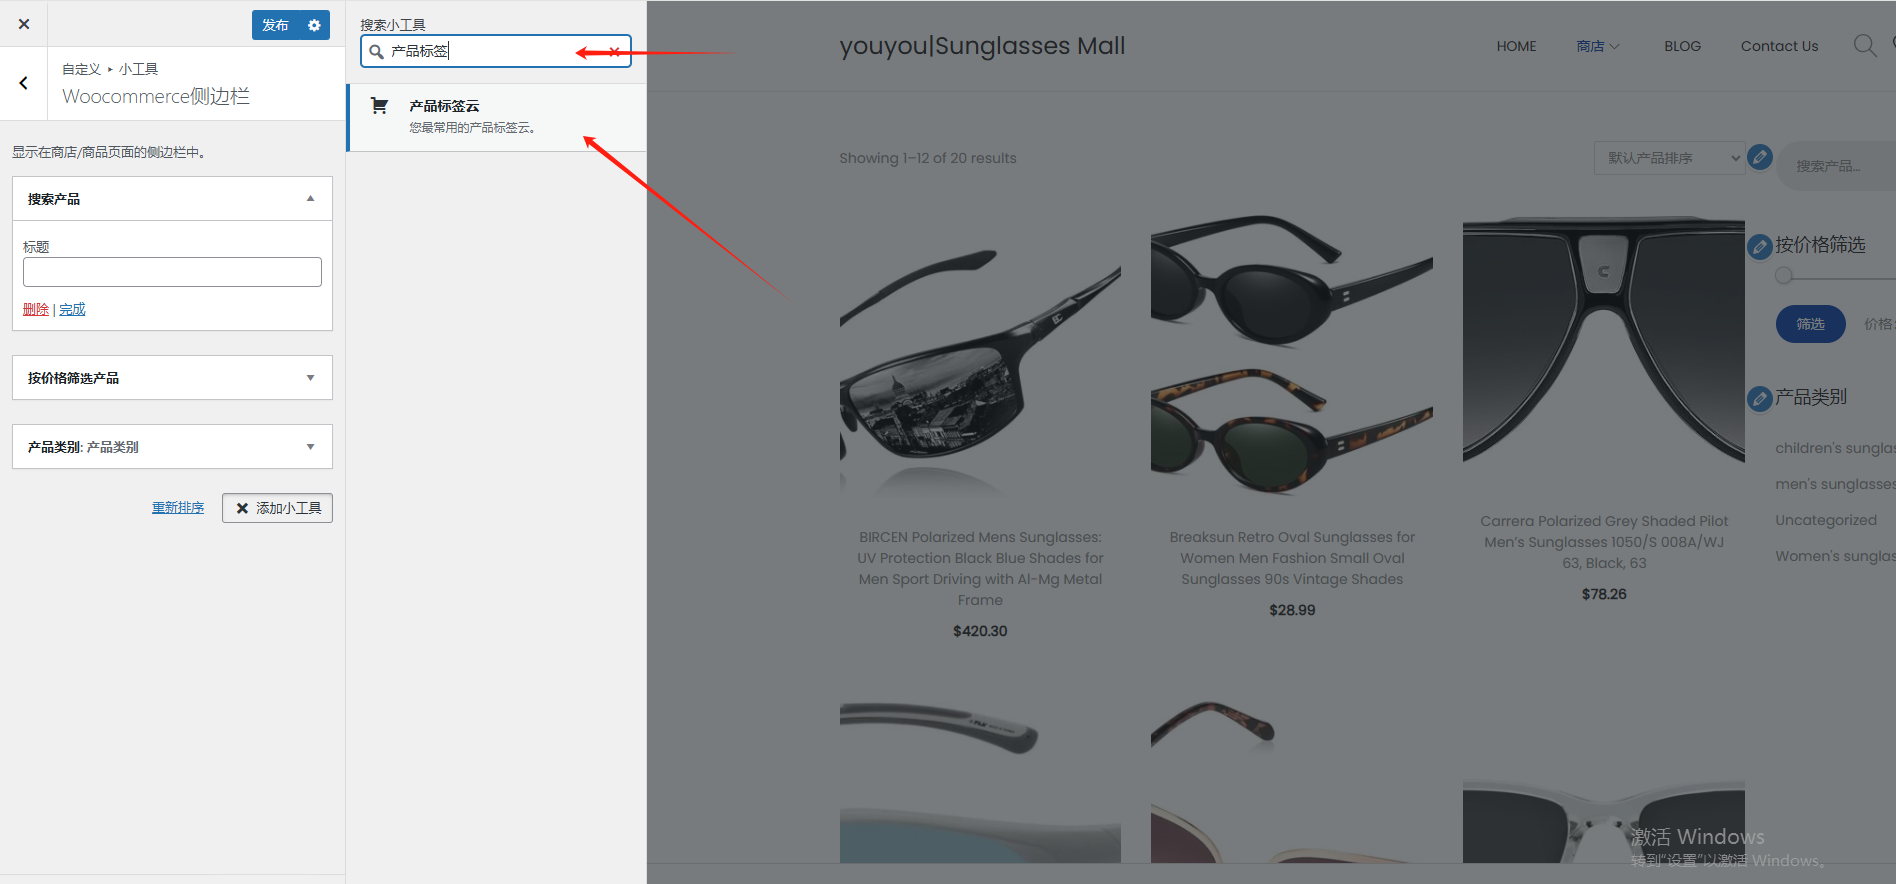Viewport: 1896px width, 884px height.
Task: Open the HOME menu item
Action: tap(1516, 46)
